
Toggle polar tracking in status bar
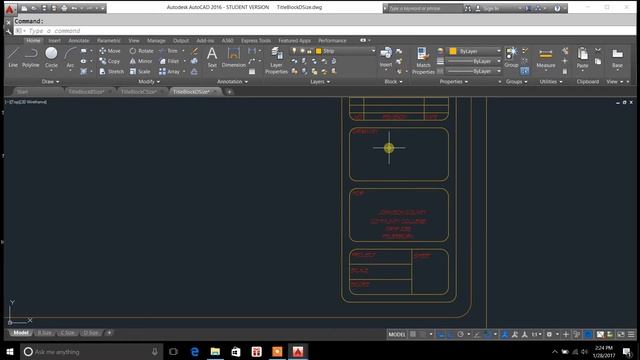460,334
